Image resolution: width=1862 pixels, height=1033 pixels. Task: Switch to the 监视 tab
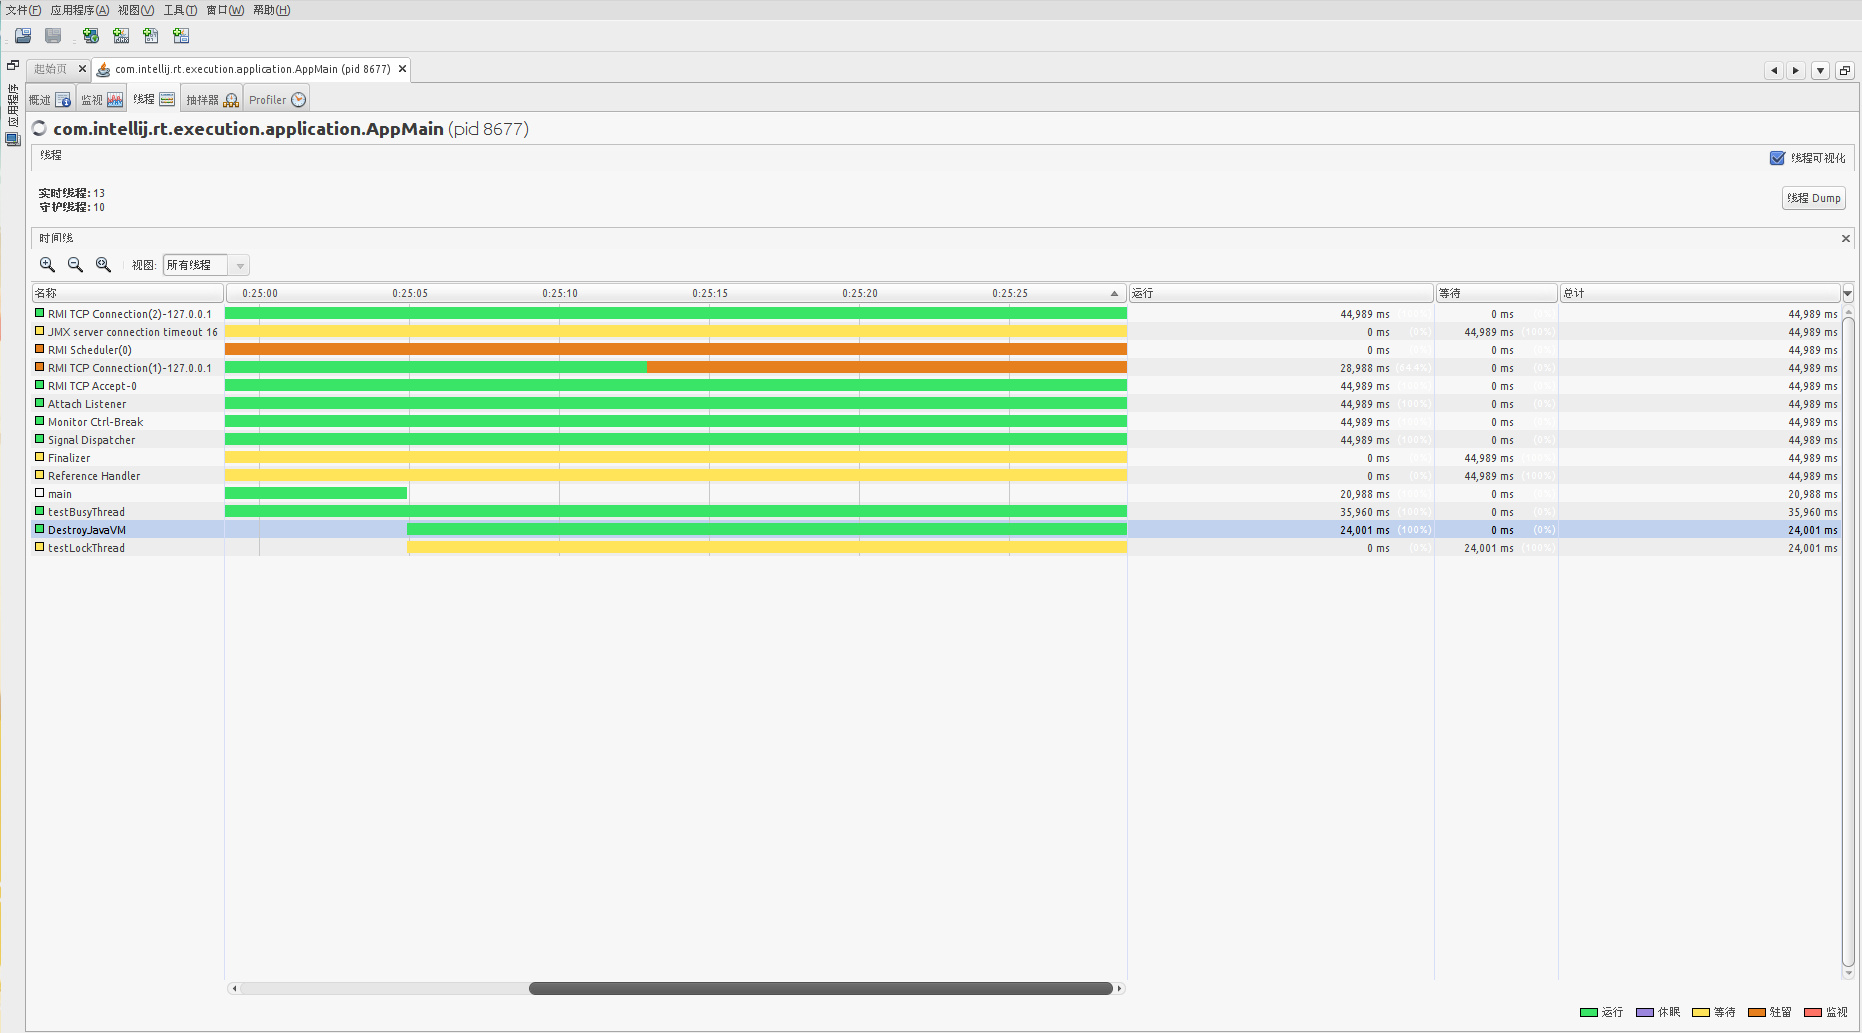tap(102, 100)
